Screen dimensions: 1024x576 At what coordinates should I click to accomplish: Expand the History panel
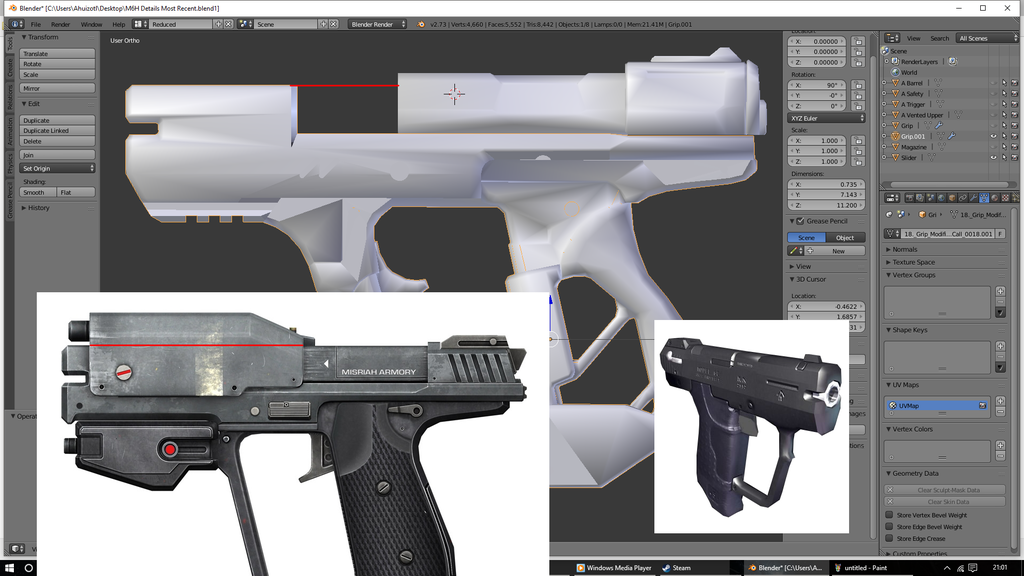pyautogui.click(x=36, y=208)
